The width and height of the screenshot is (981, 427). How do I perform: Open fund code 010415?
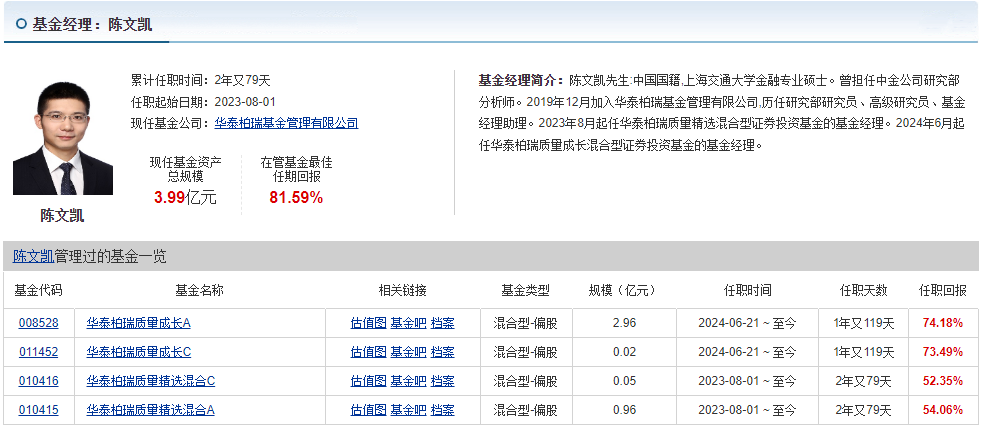click(38, 410)
